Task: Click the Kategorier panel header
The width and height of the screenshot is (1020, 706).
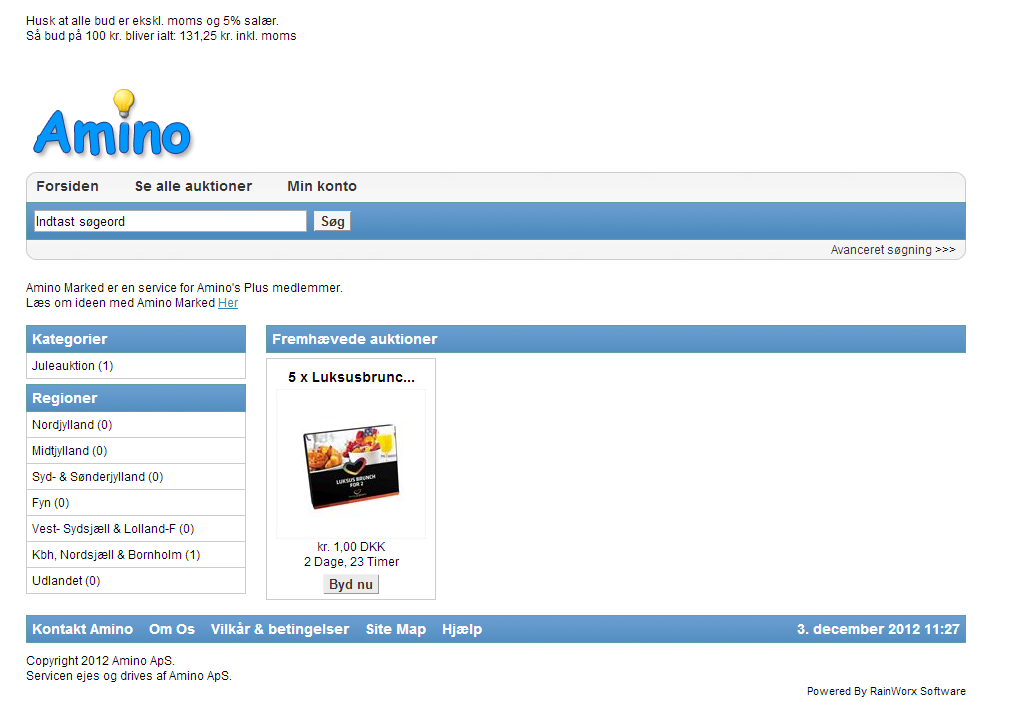Action: (x=136, y=339)
